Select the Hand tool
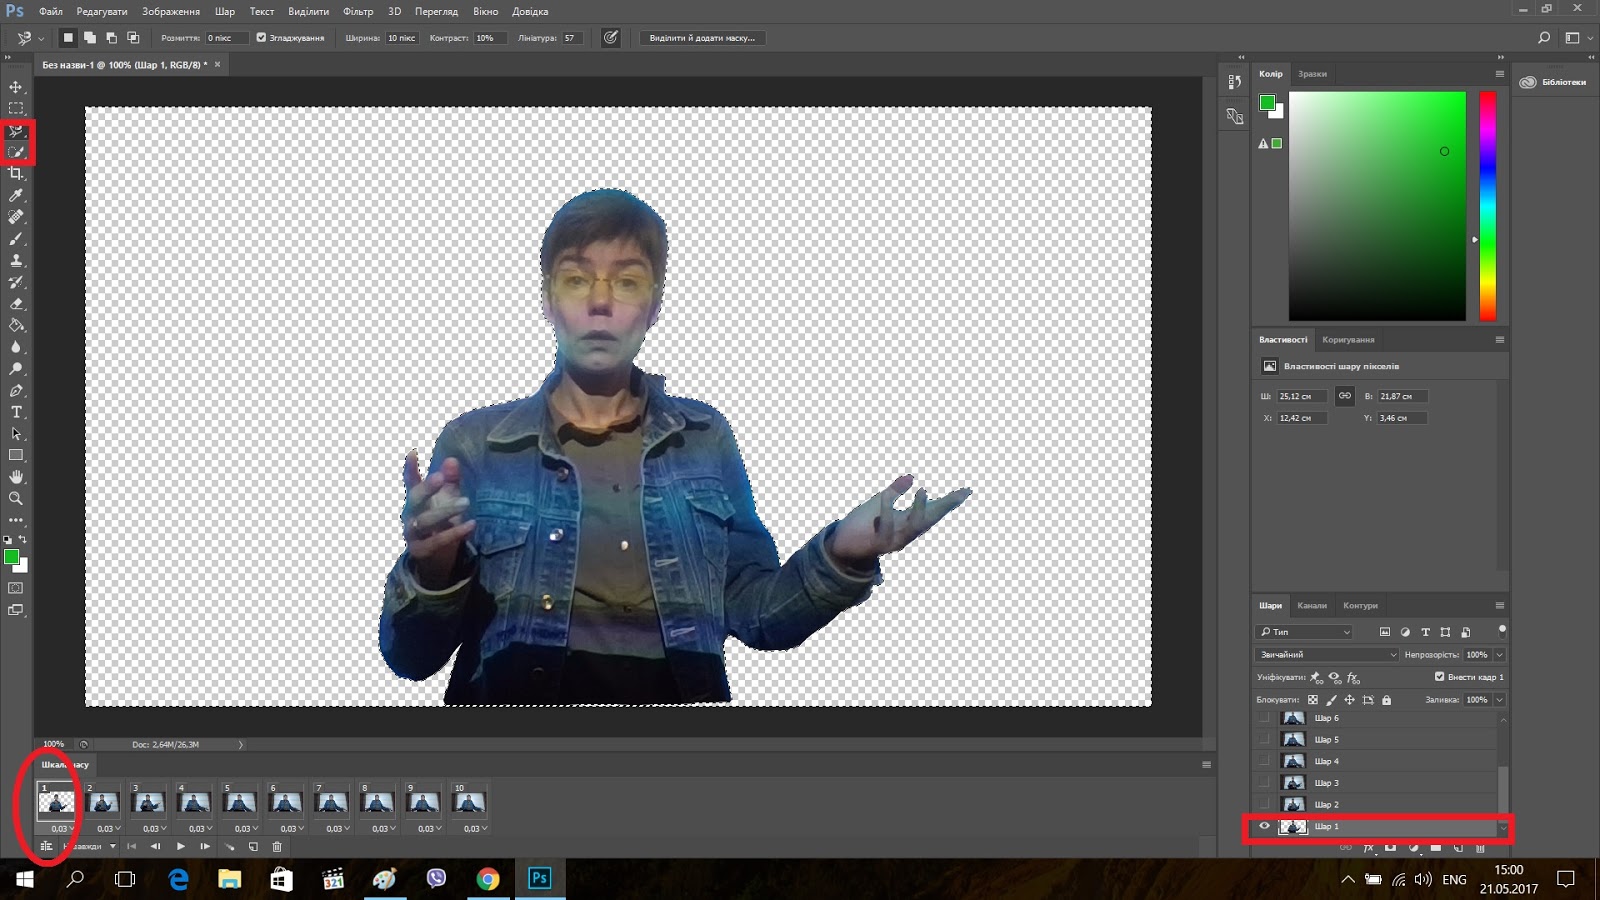 [x=16, y=477]
